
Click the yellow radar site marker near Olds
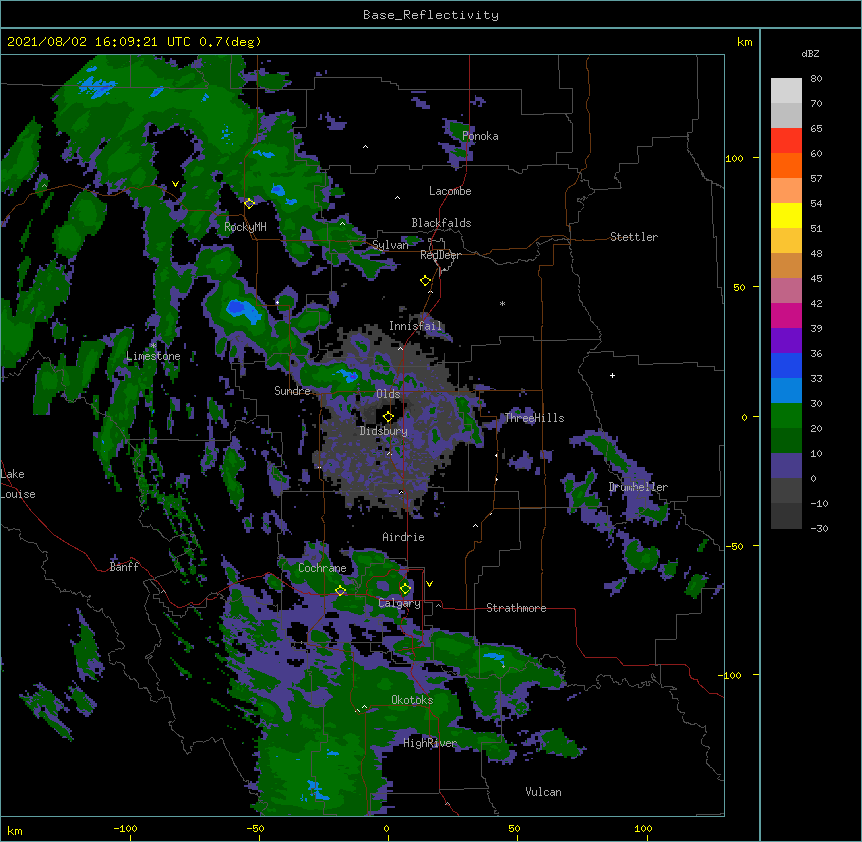[388, 416]
